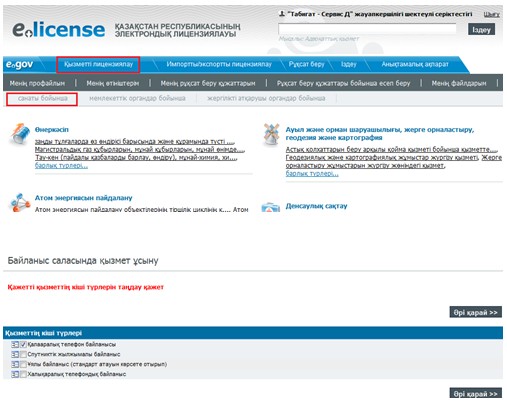This screenshot has width=507, height=404.
Task: Expand tree icon beside Қалааралық телефон байланысы
Action: 15,344
